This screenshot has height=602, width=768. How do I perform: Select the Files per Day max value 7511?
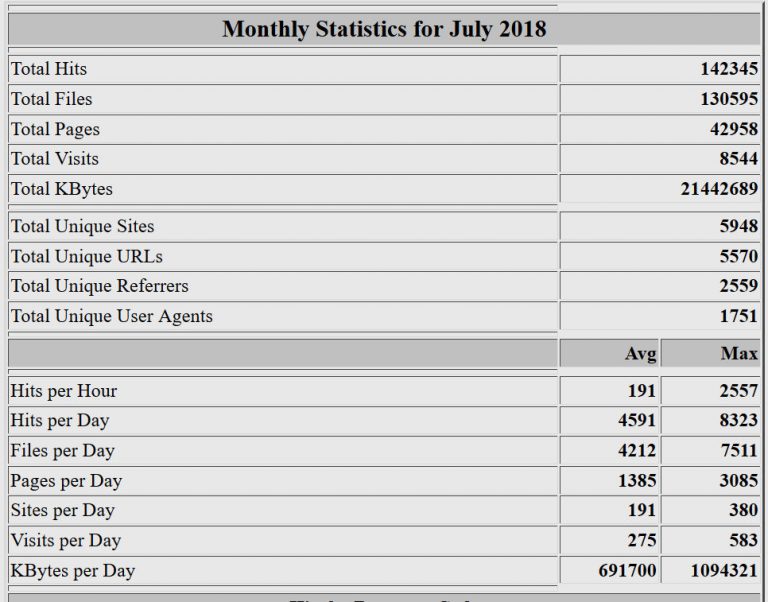pos(738,451)
